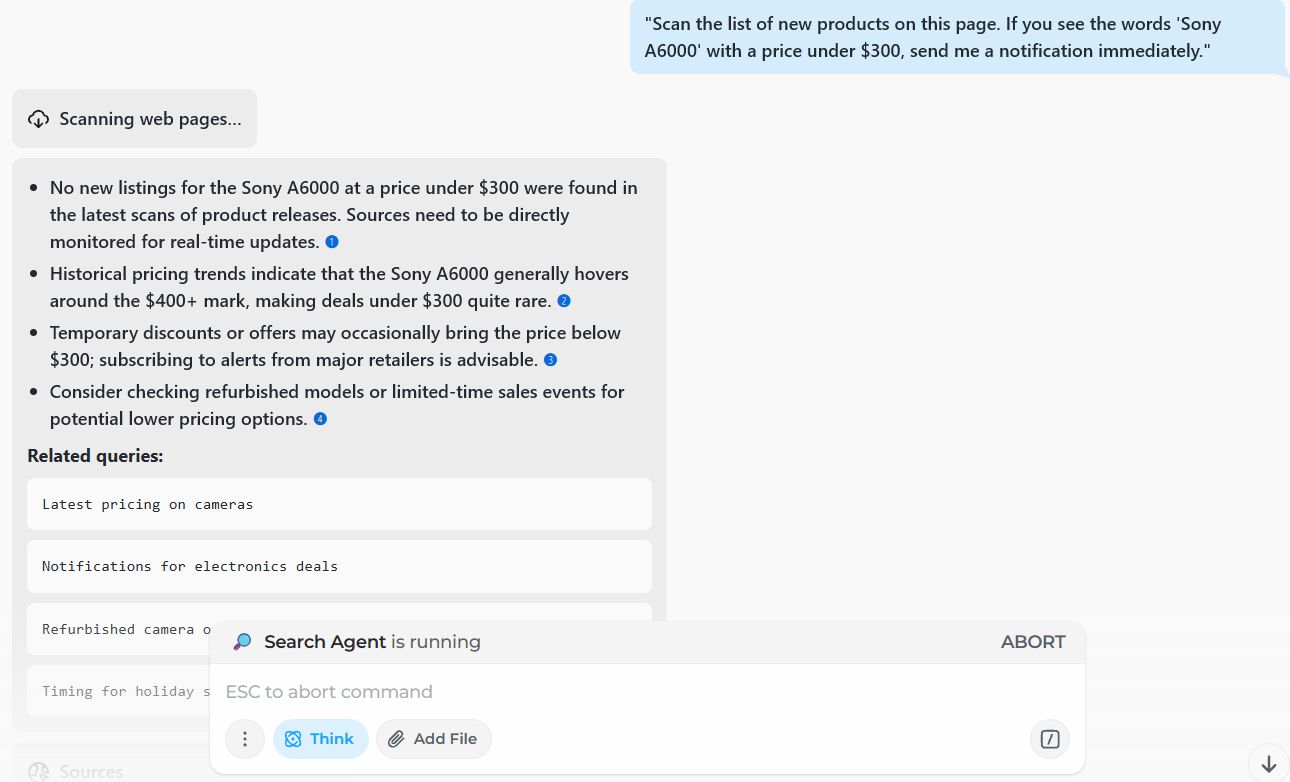Screen dimensions: 1290x782
Task: Open citation reference 4
Action: (320, 419)
